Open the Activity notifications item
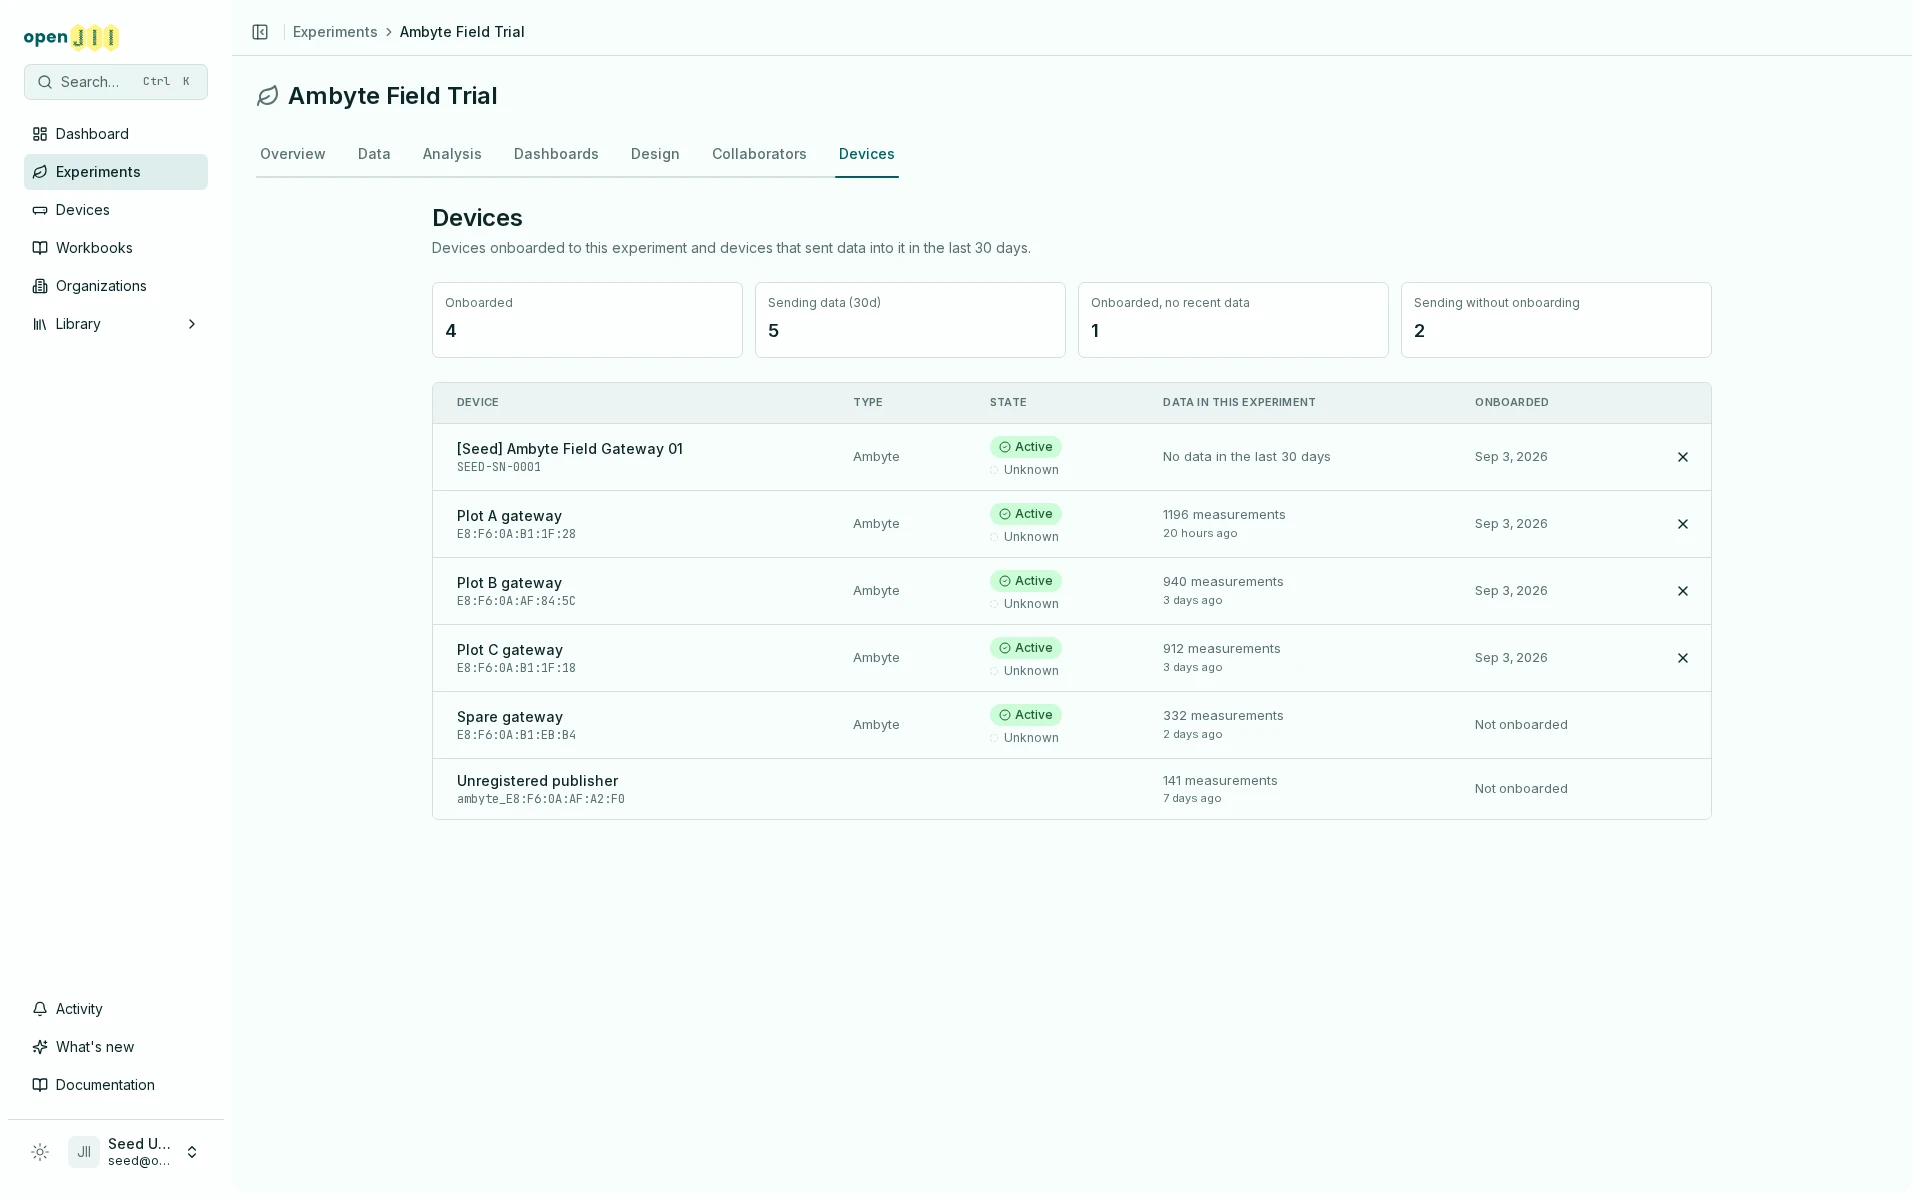 (116, 1009)
